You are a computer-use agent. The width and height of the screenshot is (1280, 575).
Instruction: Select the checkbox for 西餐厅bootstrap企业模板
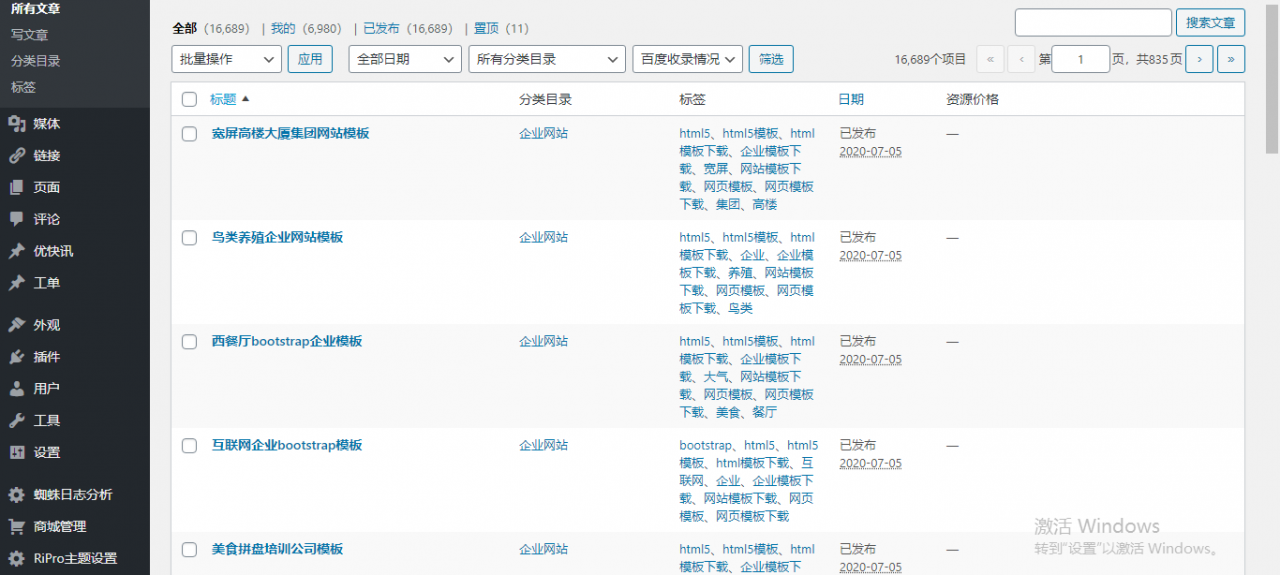click(190, 342)
